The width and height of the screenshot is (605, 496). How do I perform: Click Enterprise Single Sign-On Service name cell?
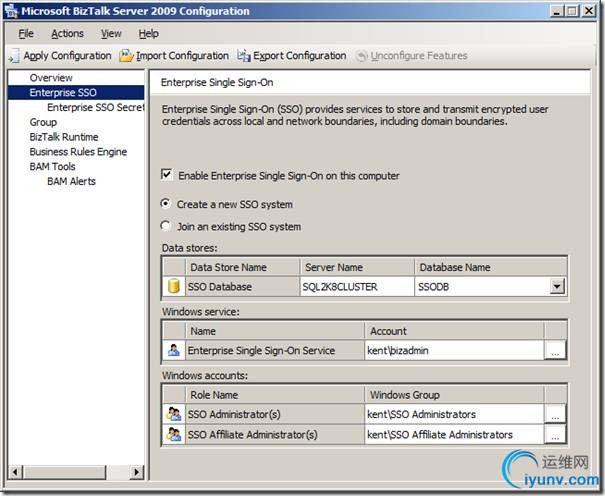275,350
